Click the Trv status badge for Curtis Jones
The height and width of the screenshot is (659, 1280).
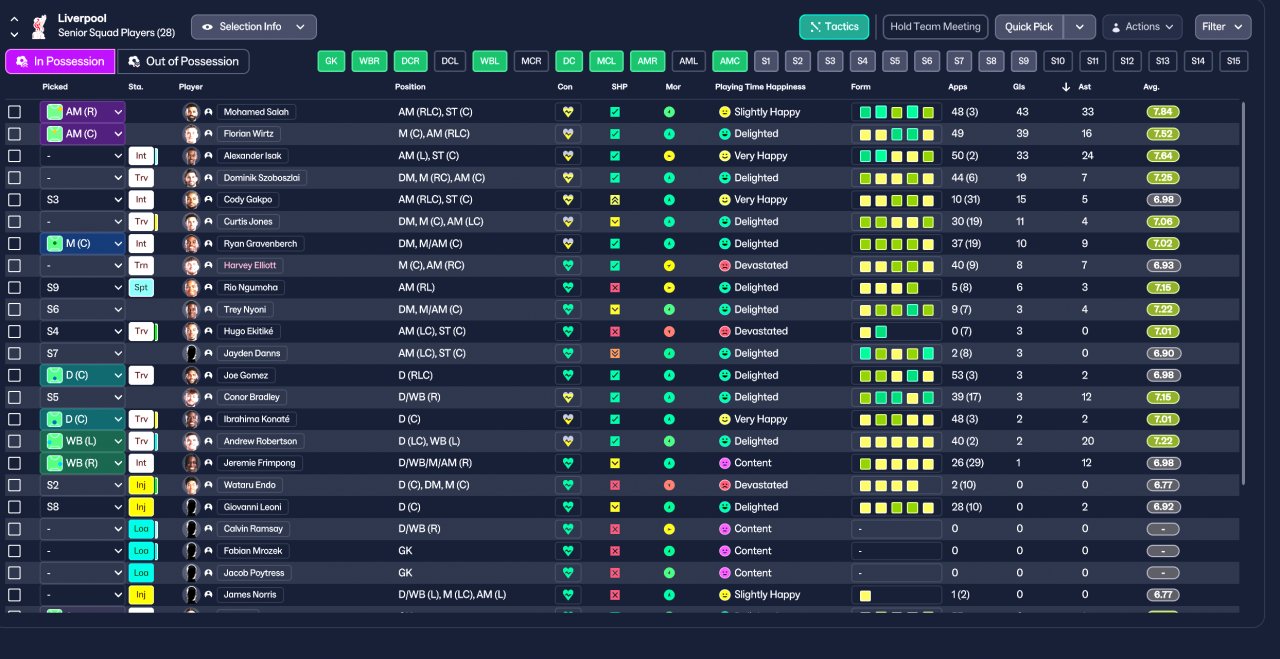(141, 222)
